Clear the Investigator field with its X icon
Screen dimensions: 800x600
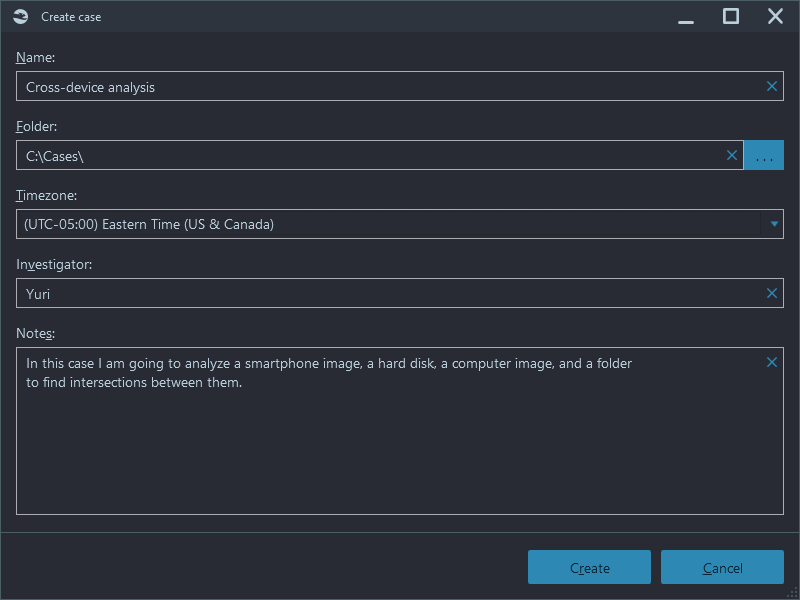tap(771, 293)
